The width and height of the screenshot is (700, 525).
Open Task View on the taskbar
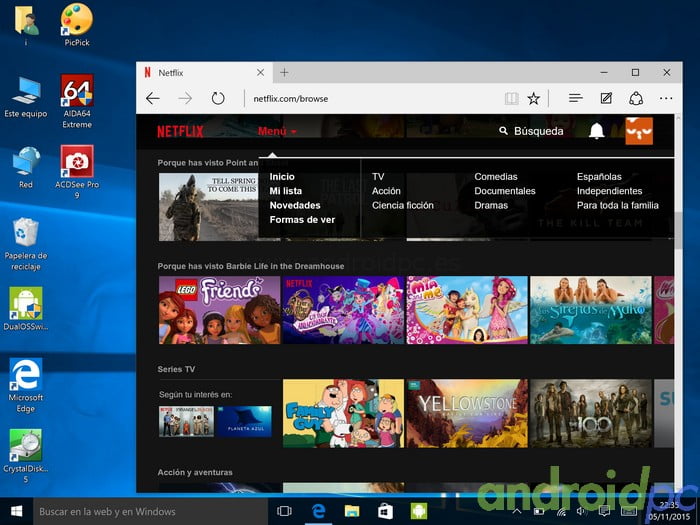click(x=284, y=512)
